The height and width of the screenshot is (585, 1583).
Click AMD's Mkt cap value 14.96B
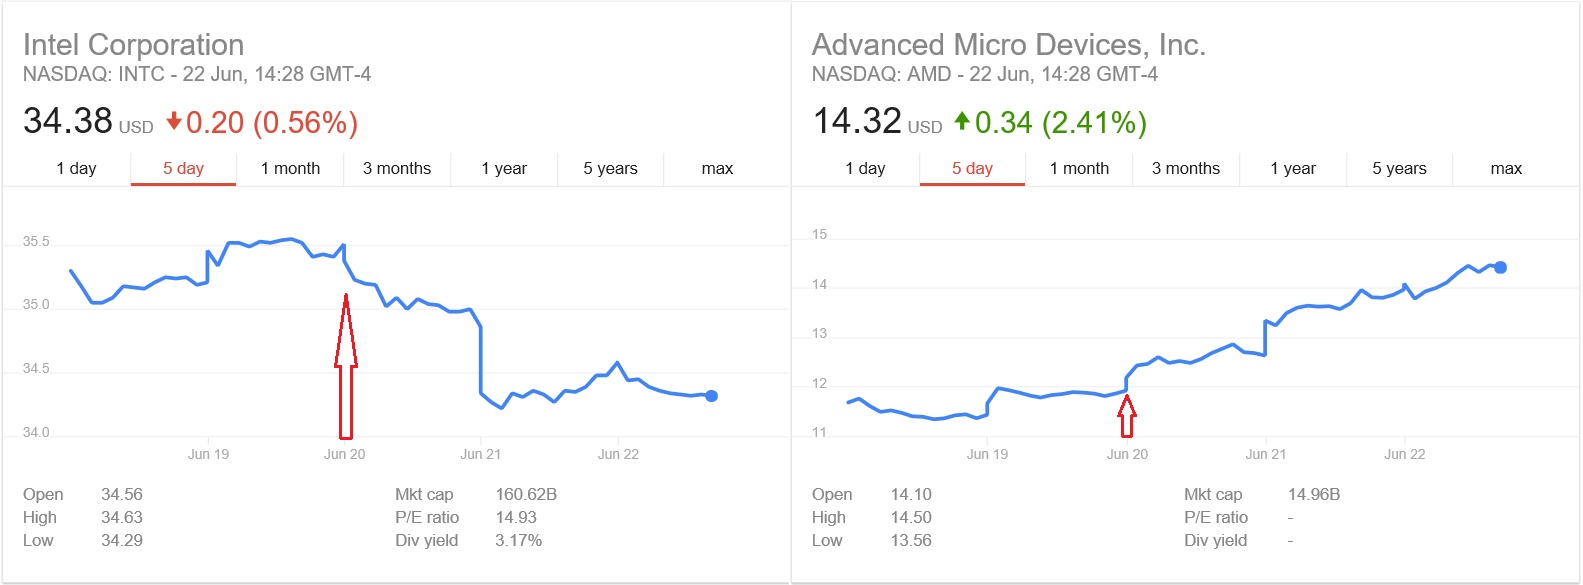1314,494
